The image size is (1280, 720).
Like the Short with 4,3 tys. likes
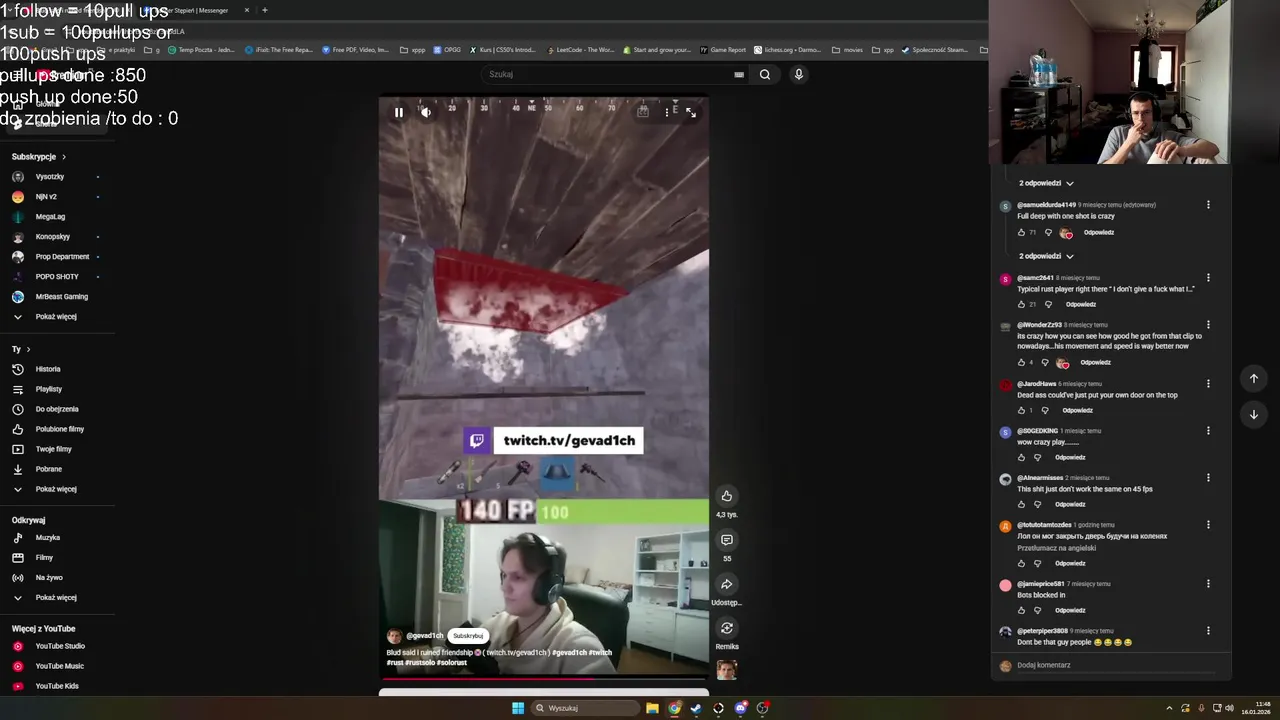[x=727, y=496]
